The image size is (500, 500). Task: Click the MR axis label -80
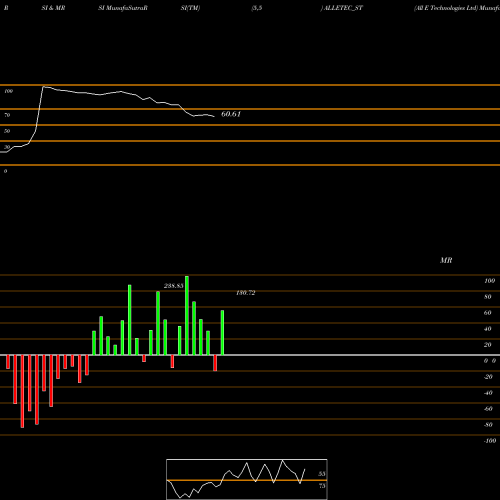[488, 425]
